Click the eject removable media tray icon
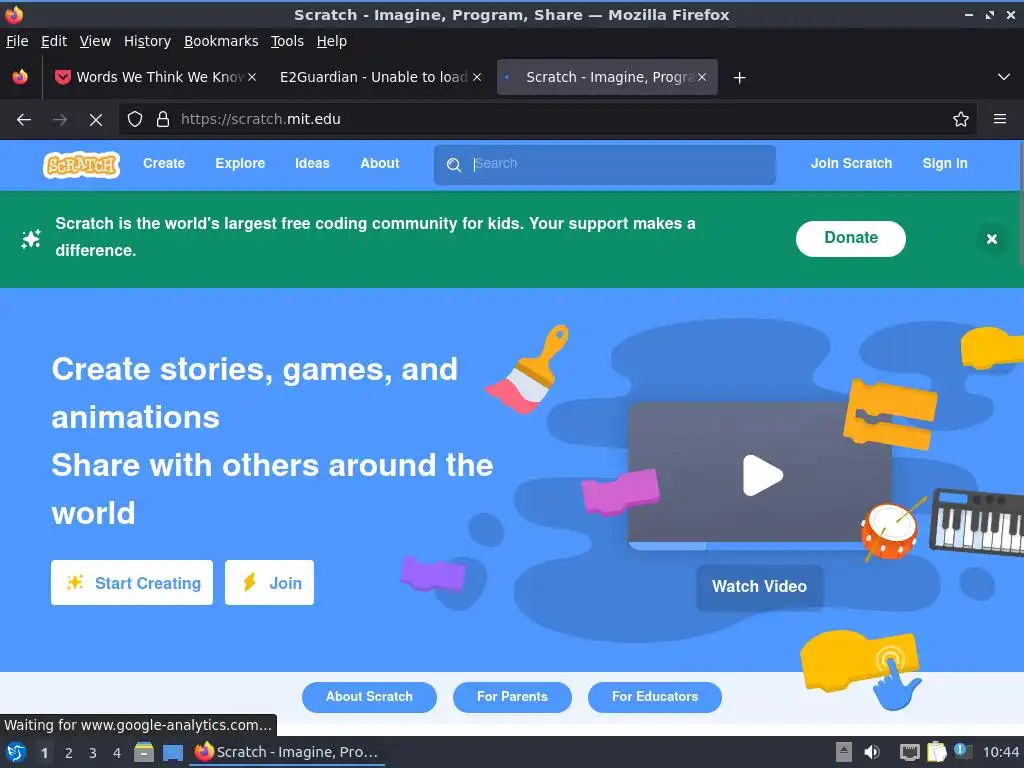The height and width of the screenshot is (768, 1024). [844, 752]
